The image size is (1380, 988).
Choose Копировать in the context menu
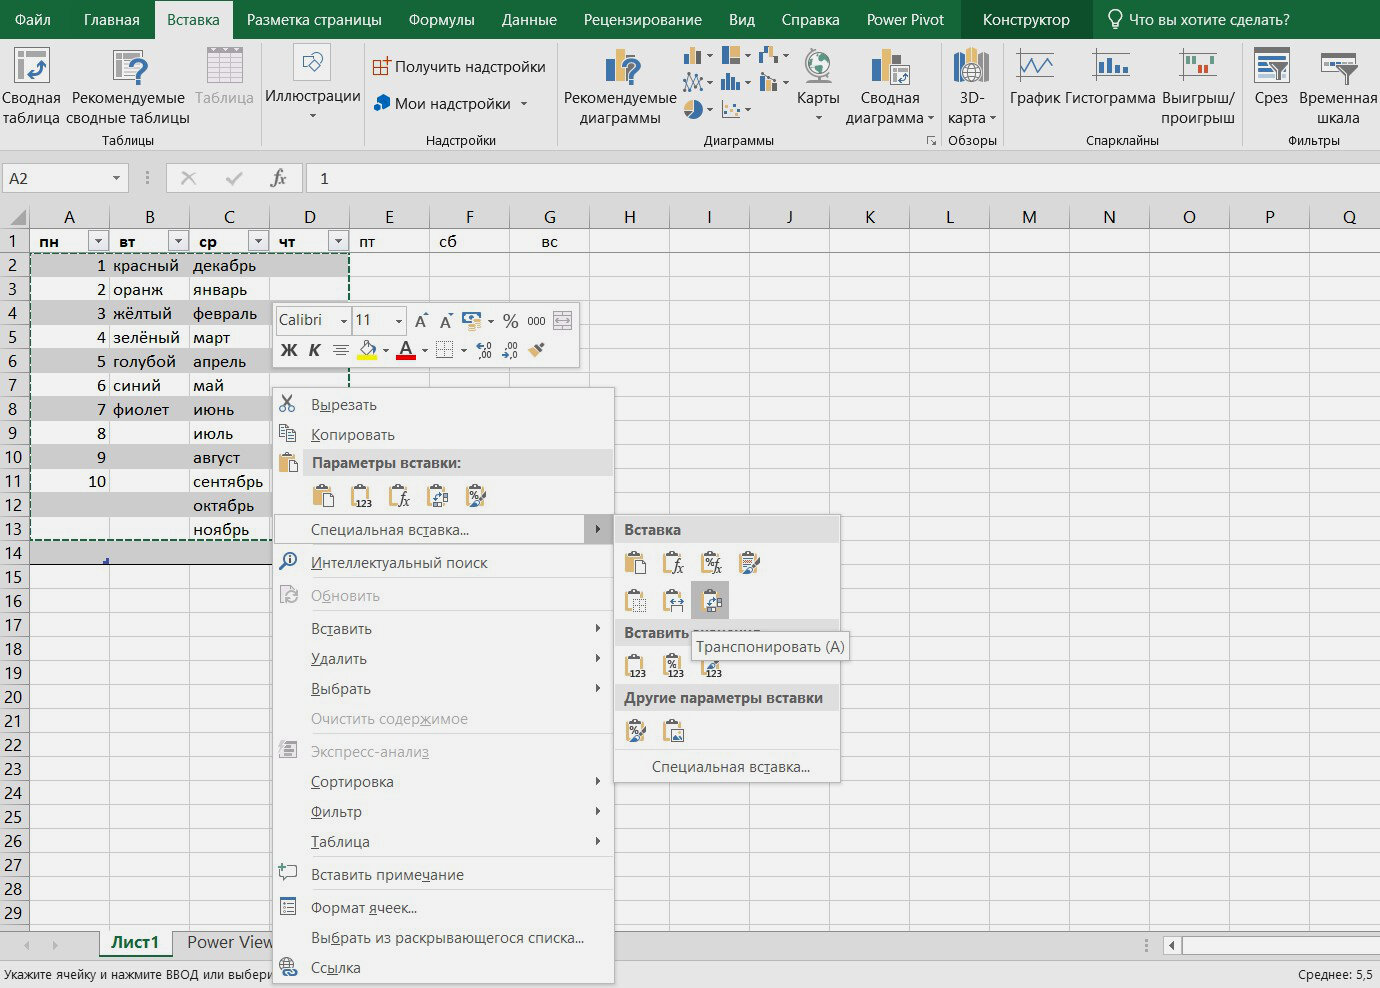353,434
